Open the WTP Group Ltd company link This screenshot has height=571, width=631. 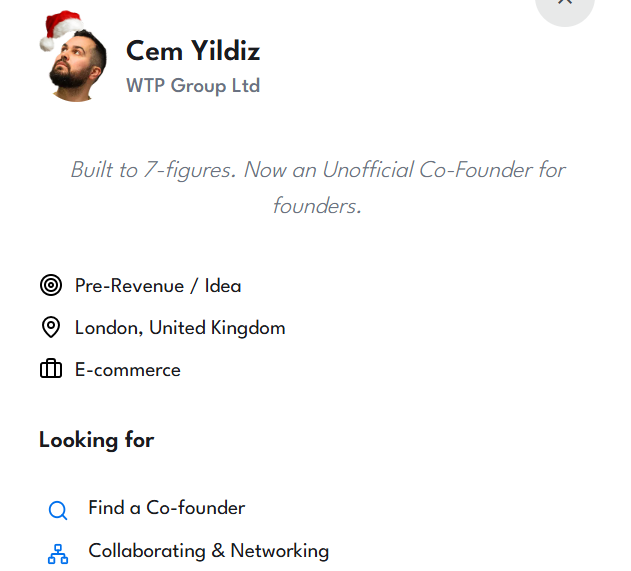pos(193,86)
